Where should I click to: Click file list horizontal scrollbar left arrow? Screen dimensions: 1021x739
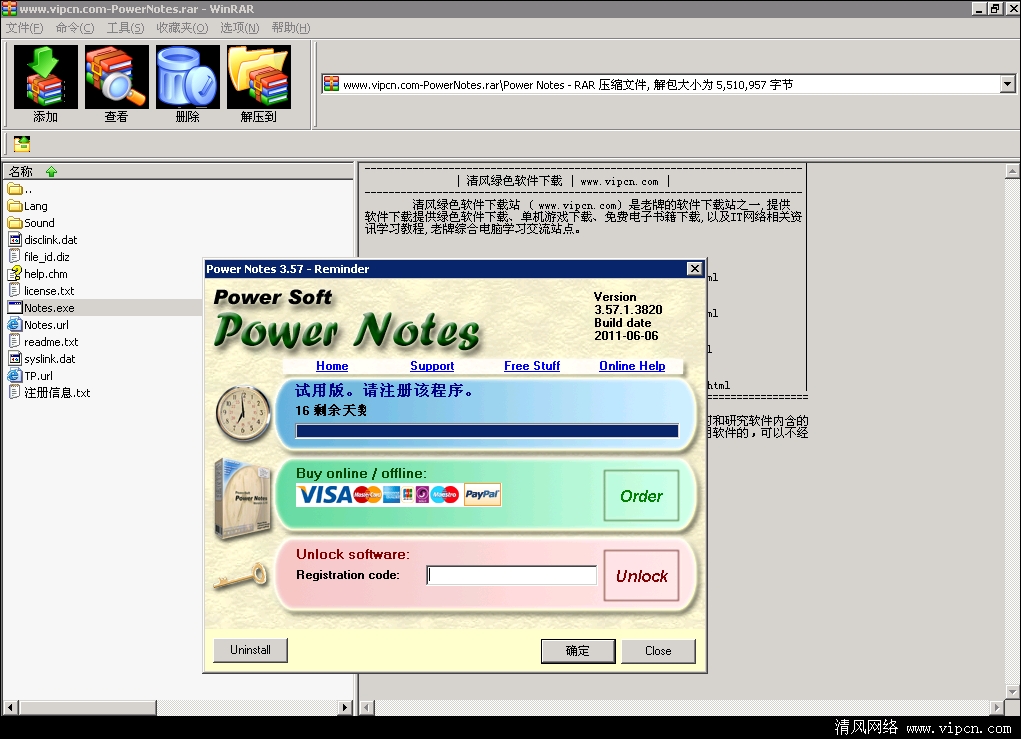[x=10, y=707]
